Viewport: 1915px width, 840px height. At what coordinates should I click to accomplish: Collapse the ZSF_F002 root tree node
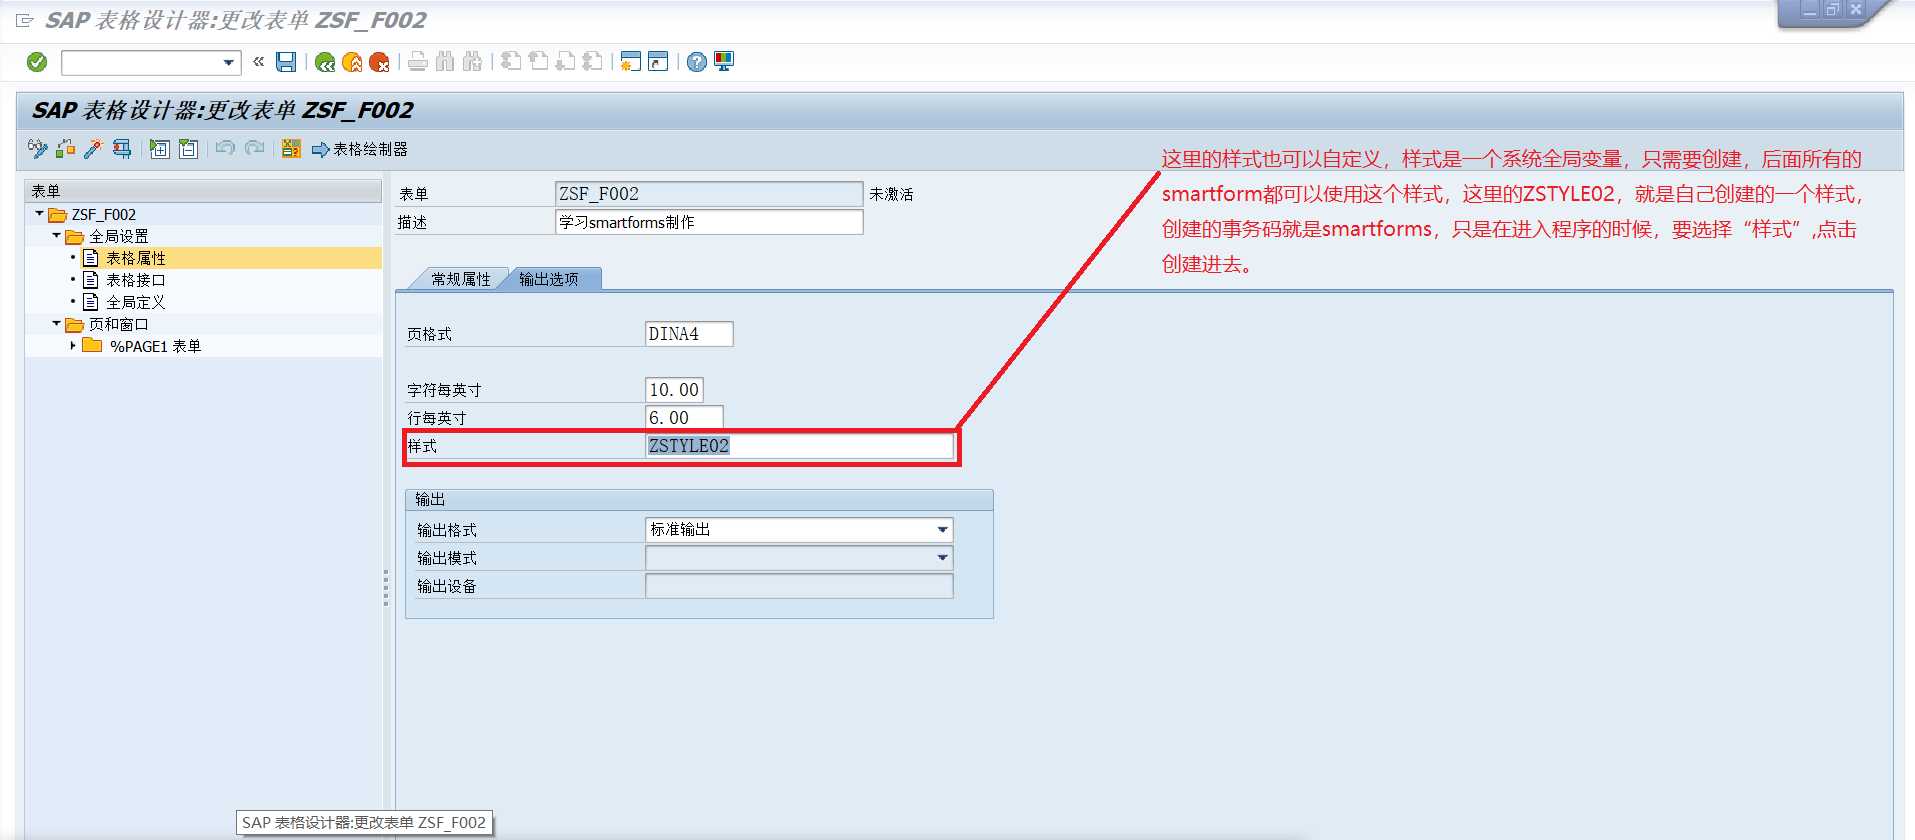pos(39,214)
